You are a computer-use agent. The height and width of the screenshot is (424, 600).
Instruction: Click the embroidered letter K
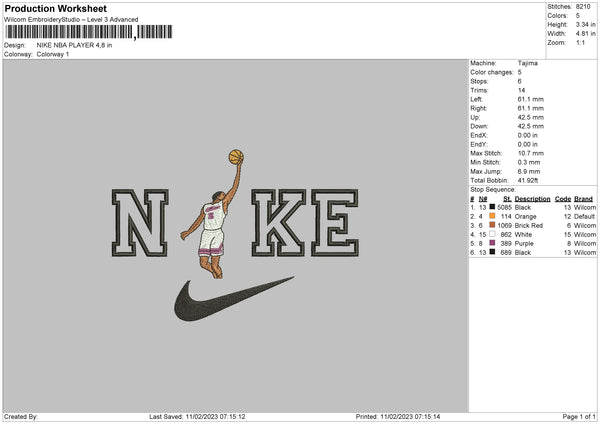click(279, 223)
